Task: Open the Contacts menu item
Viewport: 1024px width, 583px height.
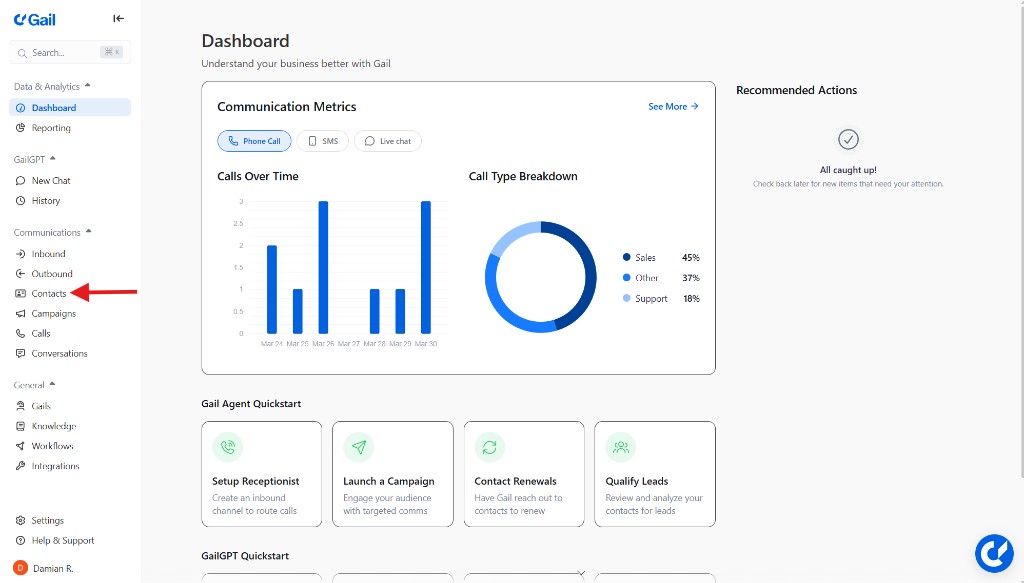Action: pos(48,293)
